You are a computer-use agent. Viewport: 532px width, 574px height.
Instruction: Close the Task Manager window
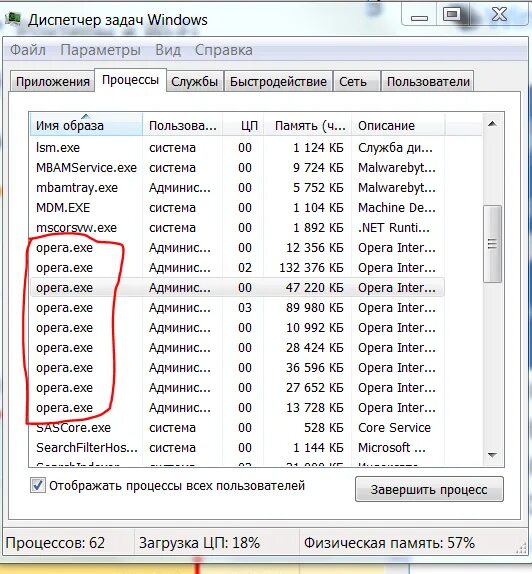tap(499, 15)
